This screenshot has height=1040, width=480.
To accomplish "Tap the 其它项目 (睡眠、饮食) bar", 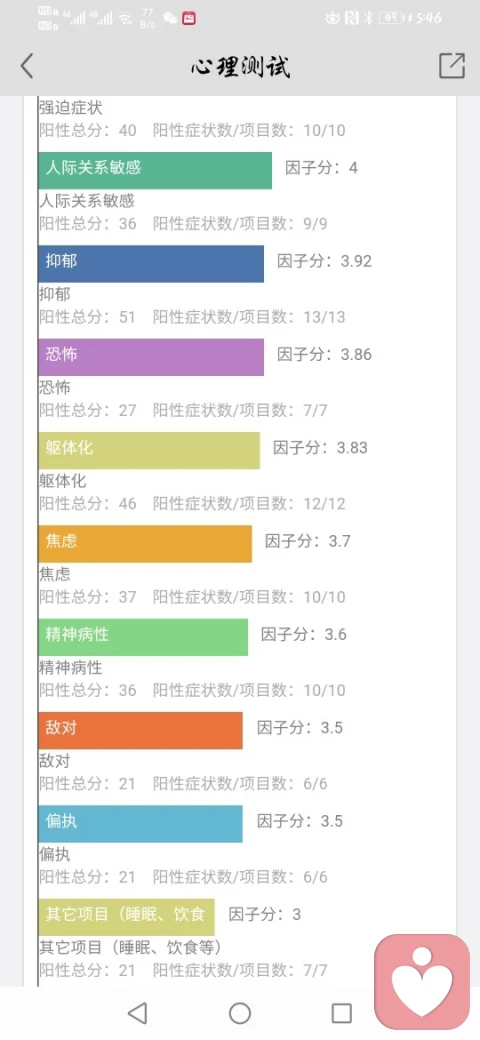I will pos(127,917).
